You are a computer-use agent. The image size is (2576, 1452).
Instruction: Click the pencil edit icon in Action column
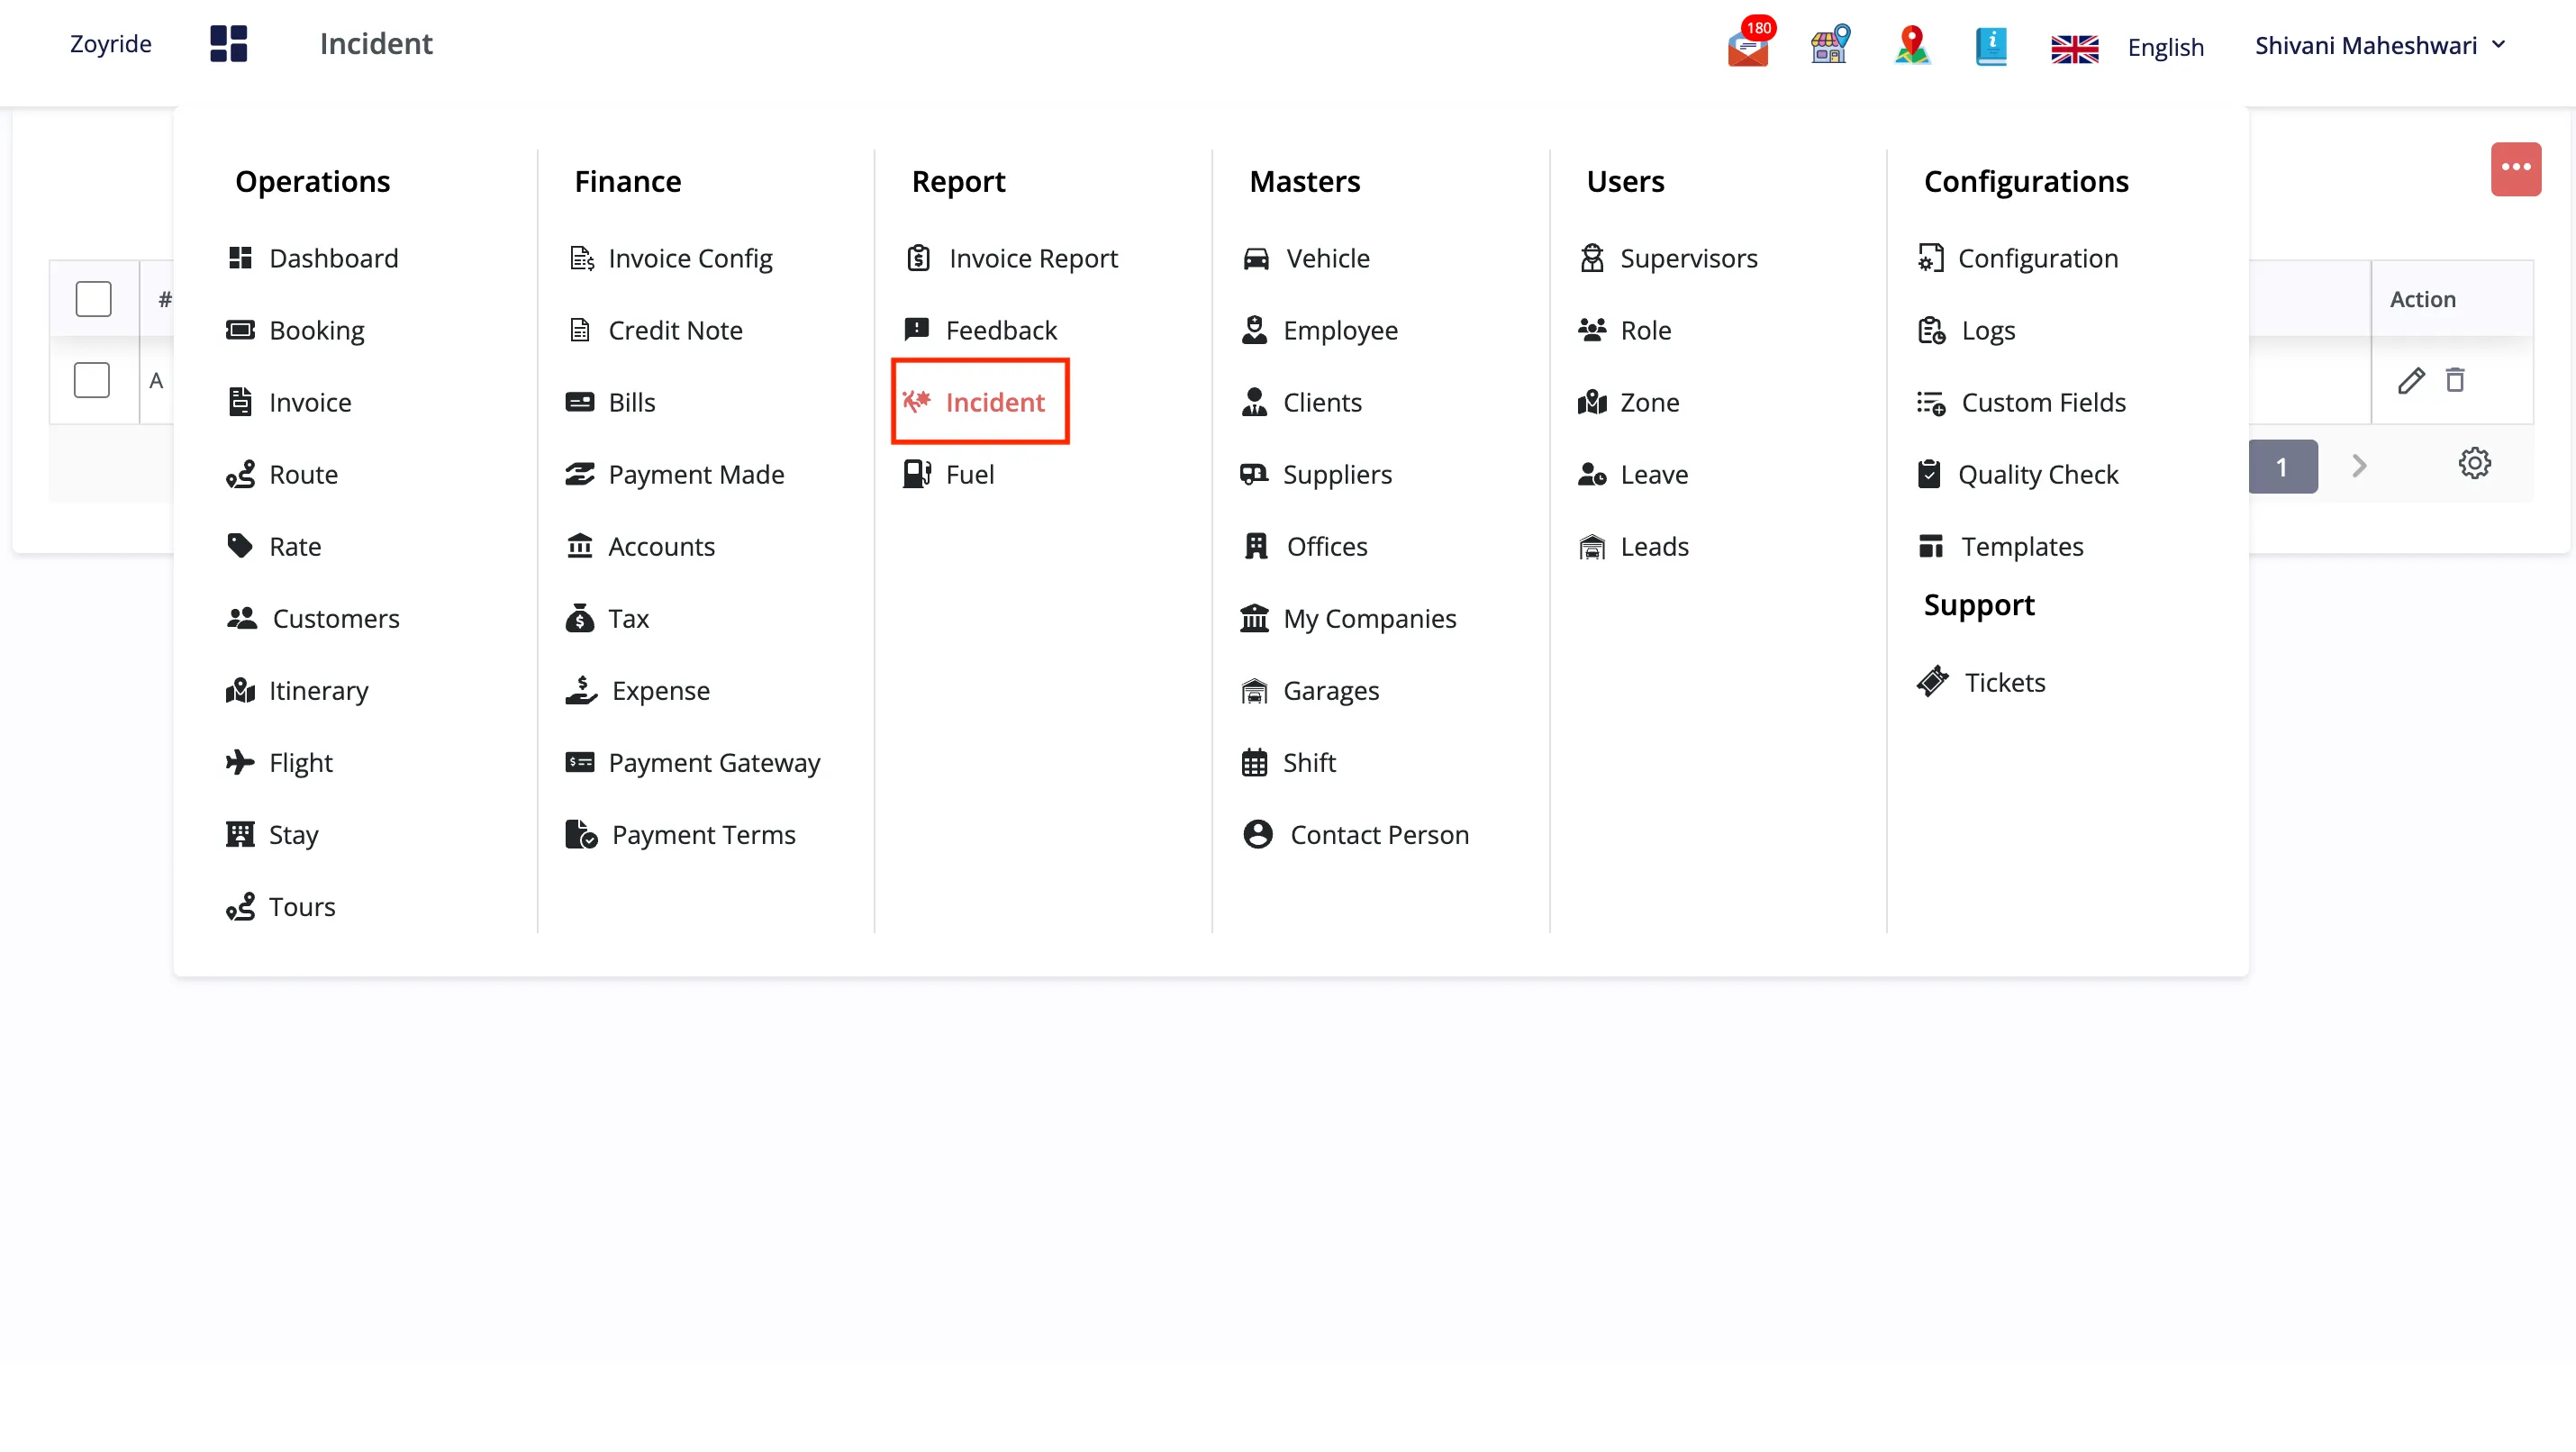(2411, 381)
